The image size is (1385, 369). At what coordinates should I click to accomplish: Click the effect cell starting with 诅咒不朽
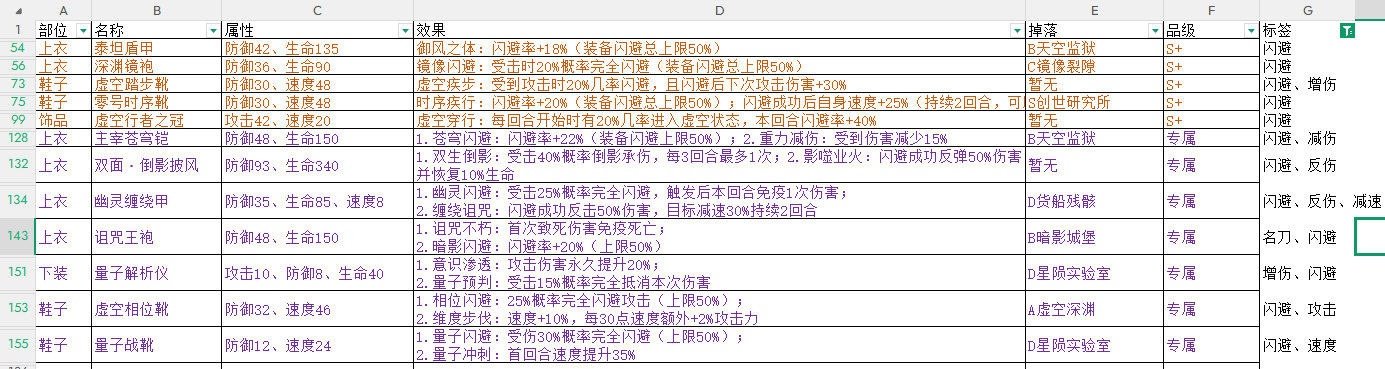[x=720, y=237]
